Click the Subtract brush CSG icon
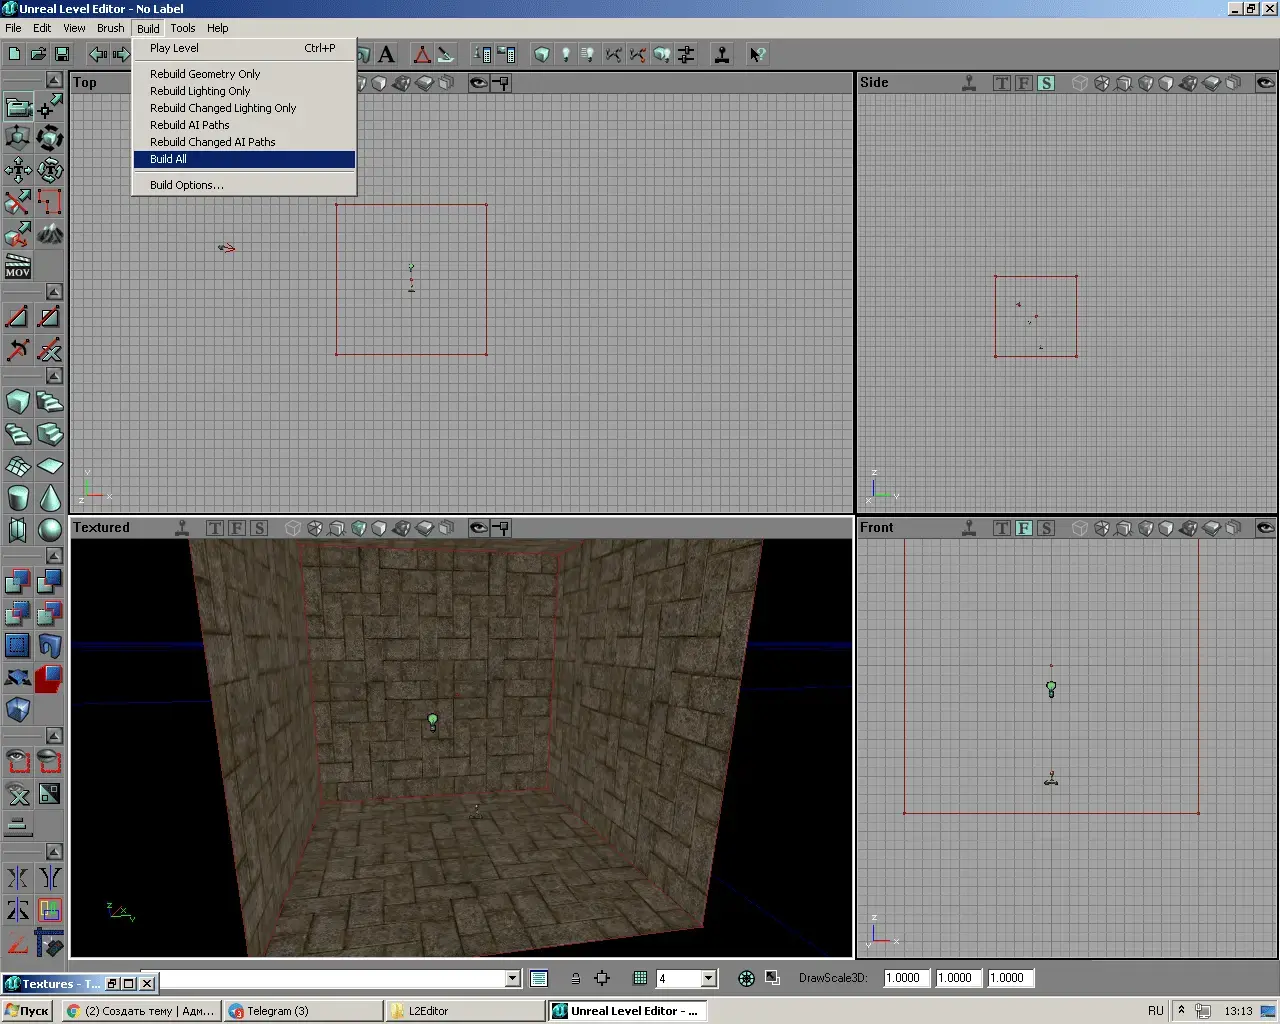Viewport: 1280px width, 1024px height. [x=50, y=582]
